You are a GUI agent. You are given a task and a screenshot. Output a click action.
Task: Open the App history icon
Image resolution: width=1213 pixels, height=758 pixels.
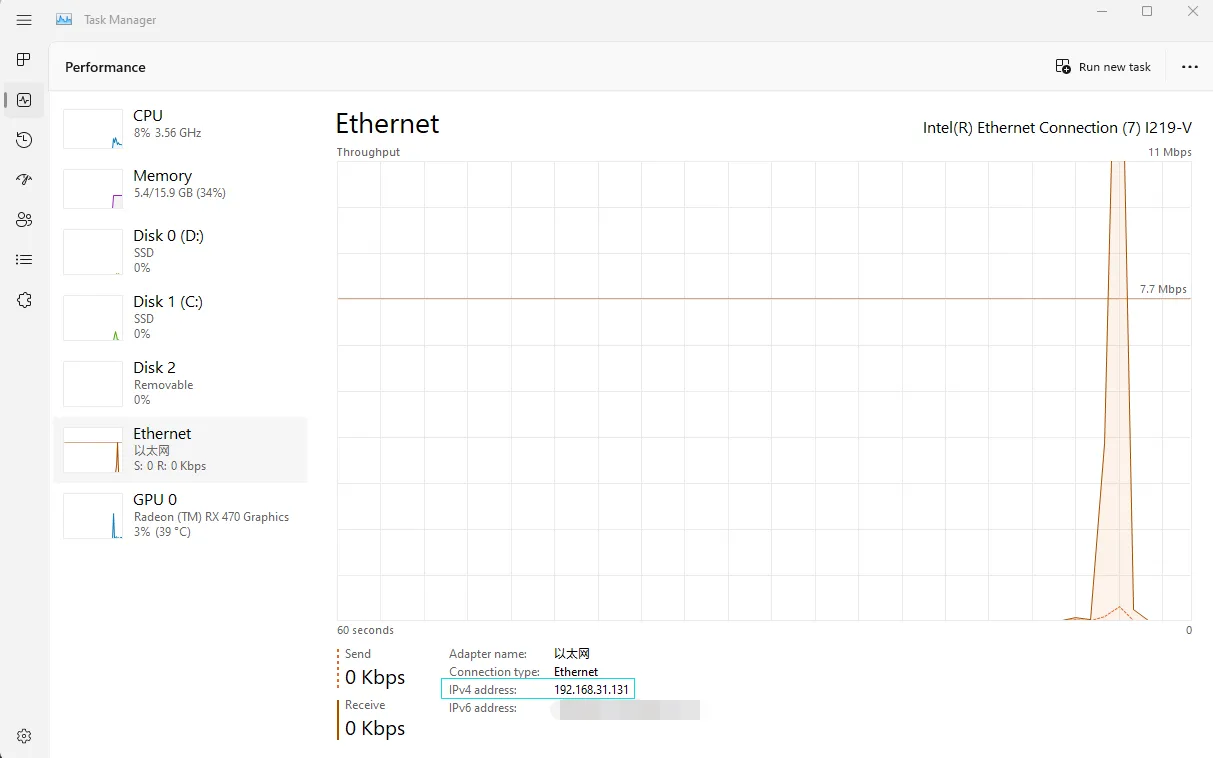24,140
